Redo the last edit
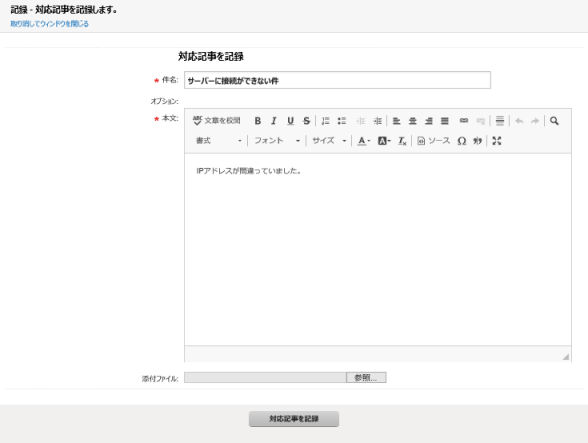 [x=535, y=121]
